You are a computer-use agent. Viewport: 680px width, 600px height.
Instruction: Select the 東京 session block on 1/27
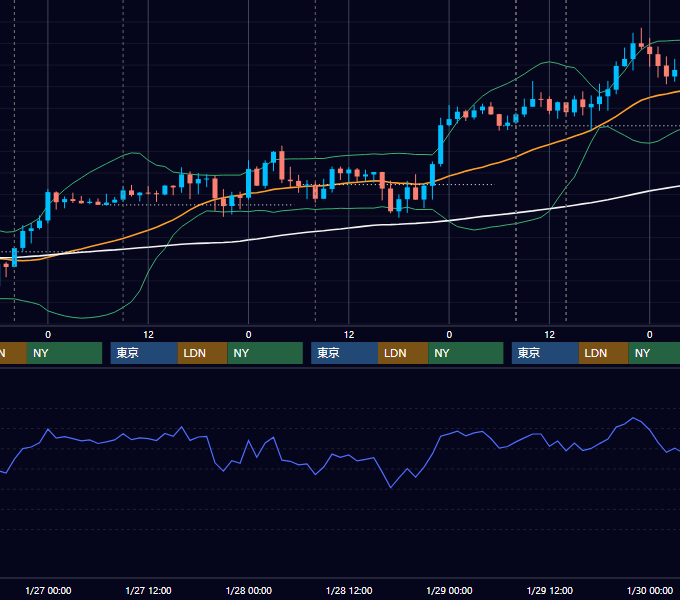tap(144, 353)
